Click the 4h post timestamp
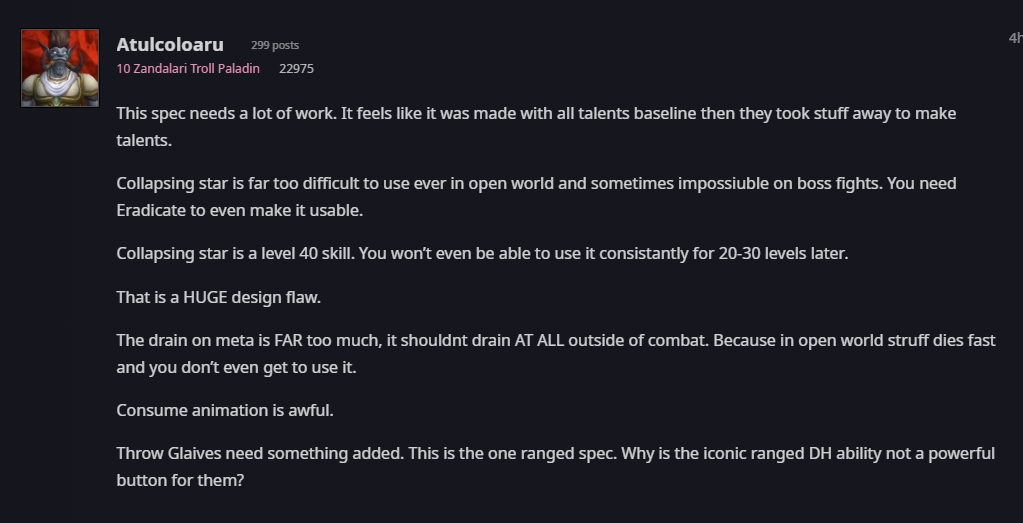Screen dimensions: 1023x523 1014,38
